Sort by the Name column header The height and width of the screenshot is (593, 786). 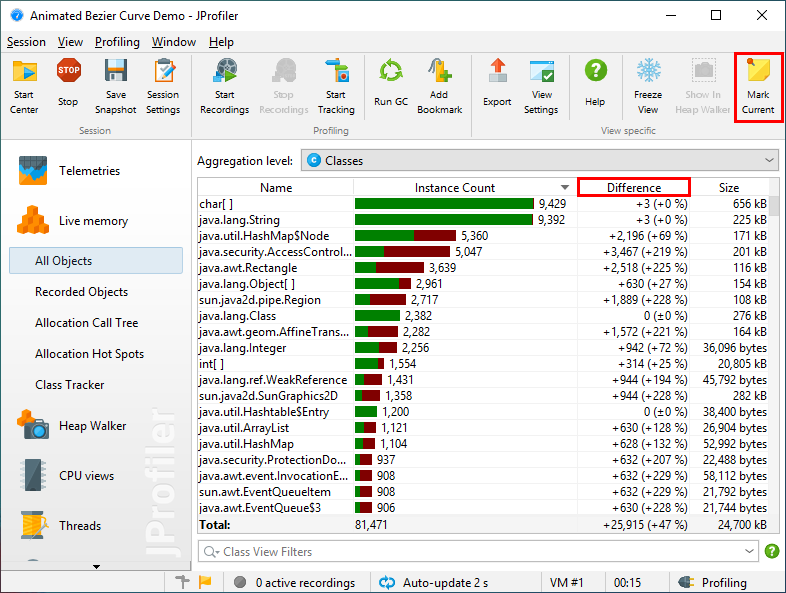click(x=276, y=187)
